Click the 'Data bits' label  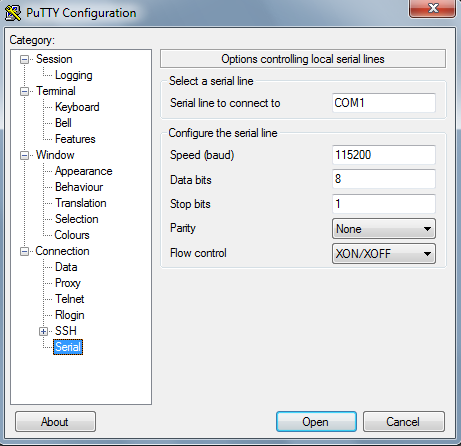(191, 180)
